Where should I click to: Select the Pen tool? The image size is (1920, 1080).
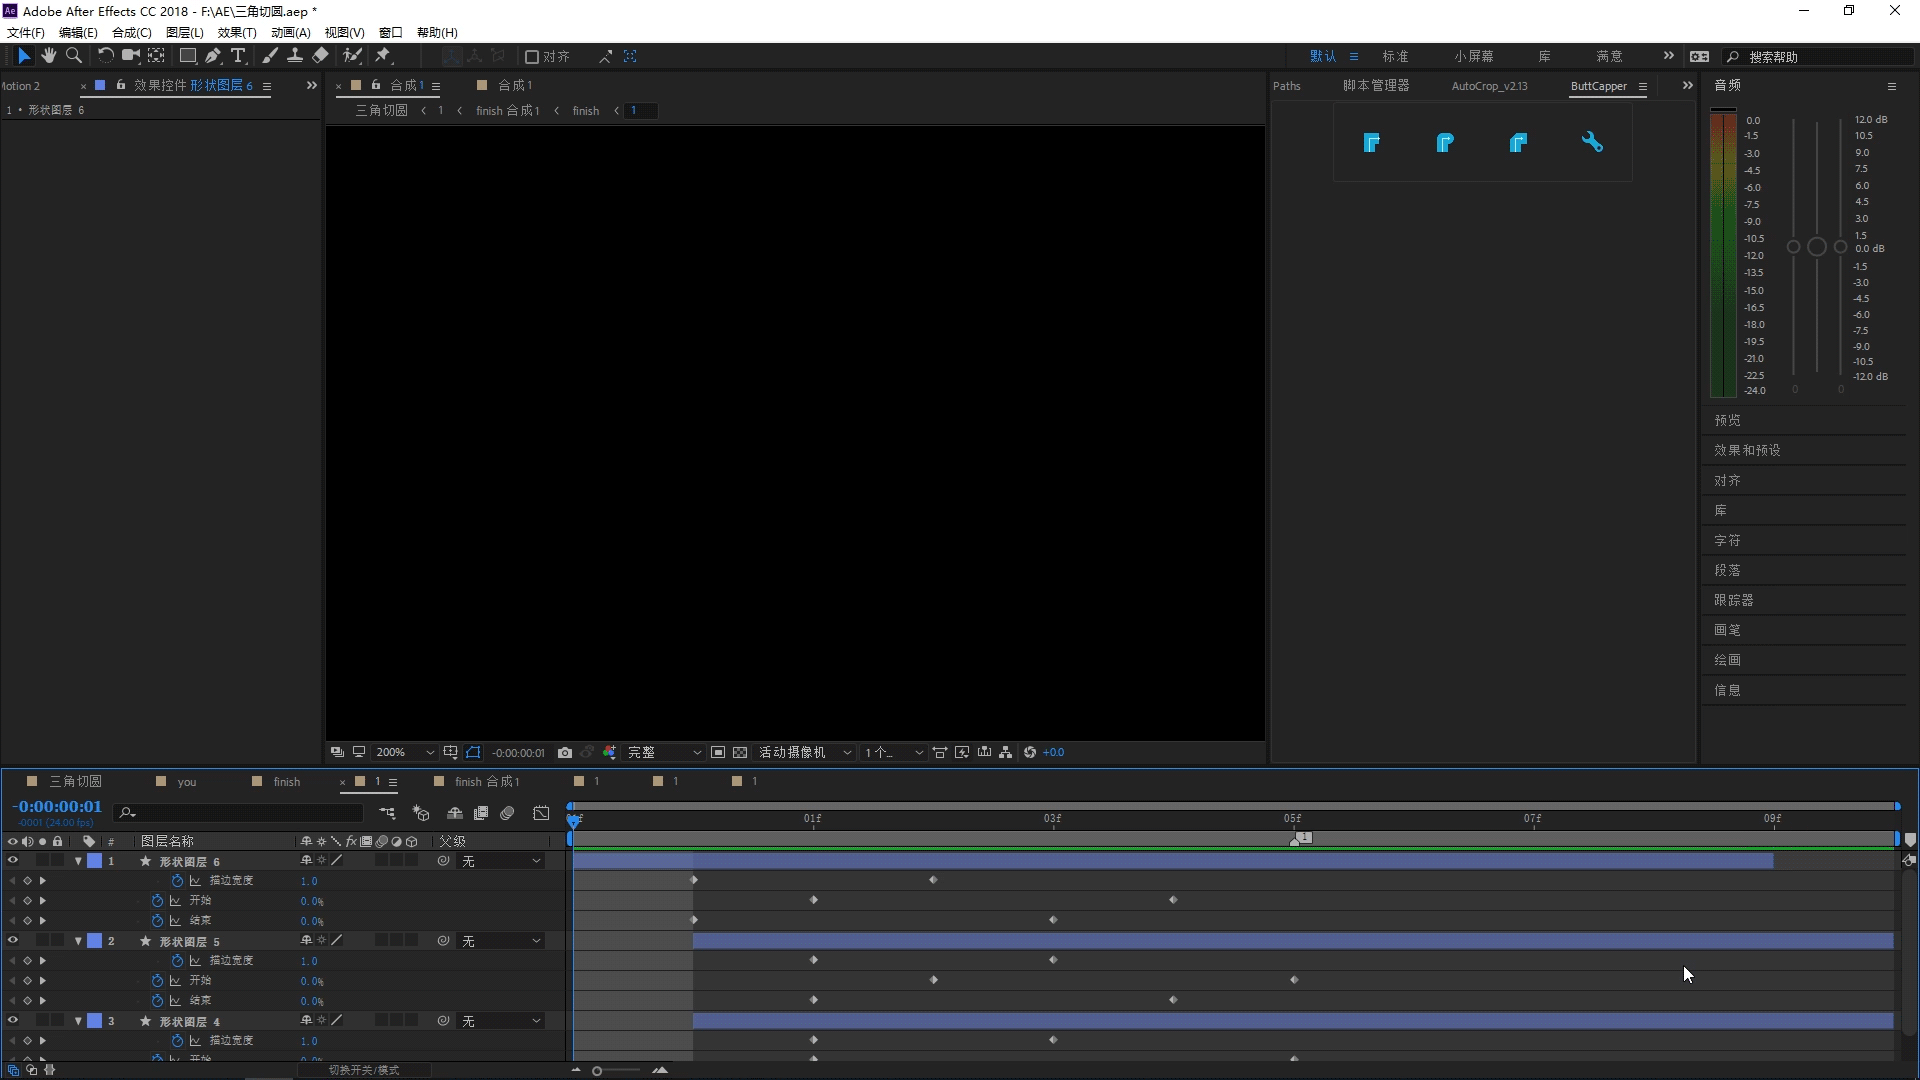pyautogui.click(x=213, y=56)
